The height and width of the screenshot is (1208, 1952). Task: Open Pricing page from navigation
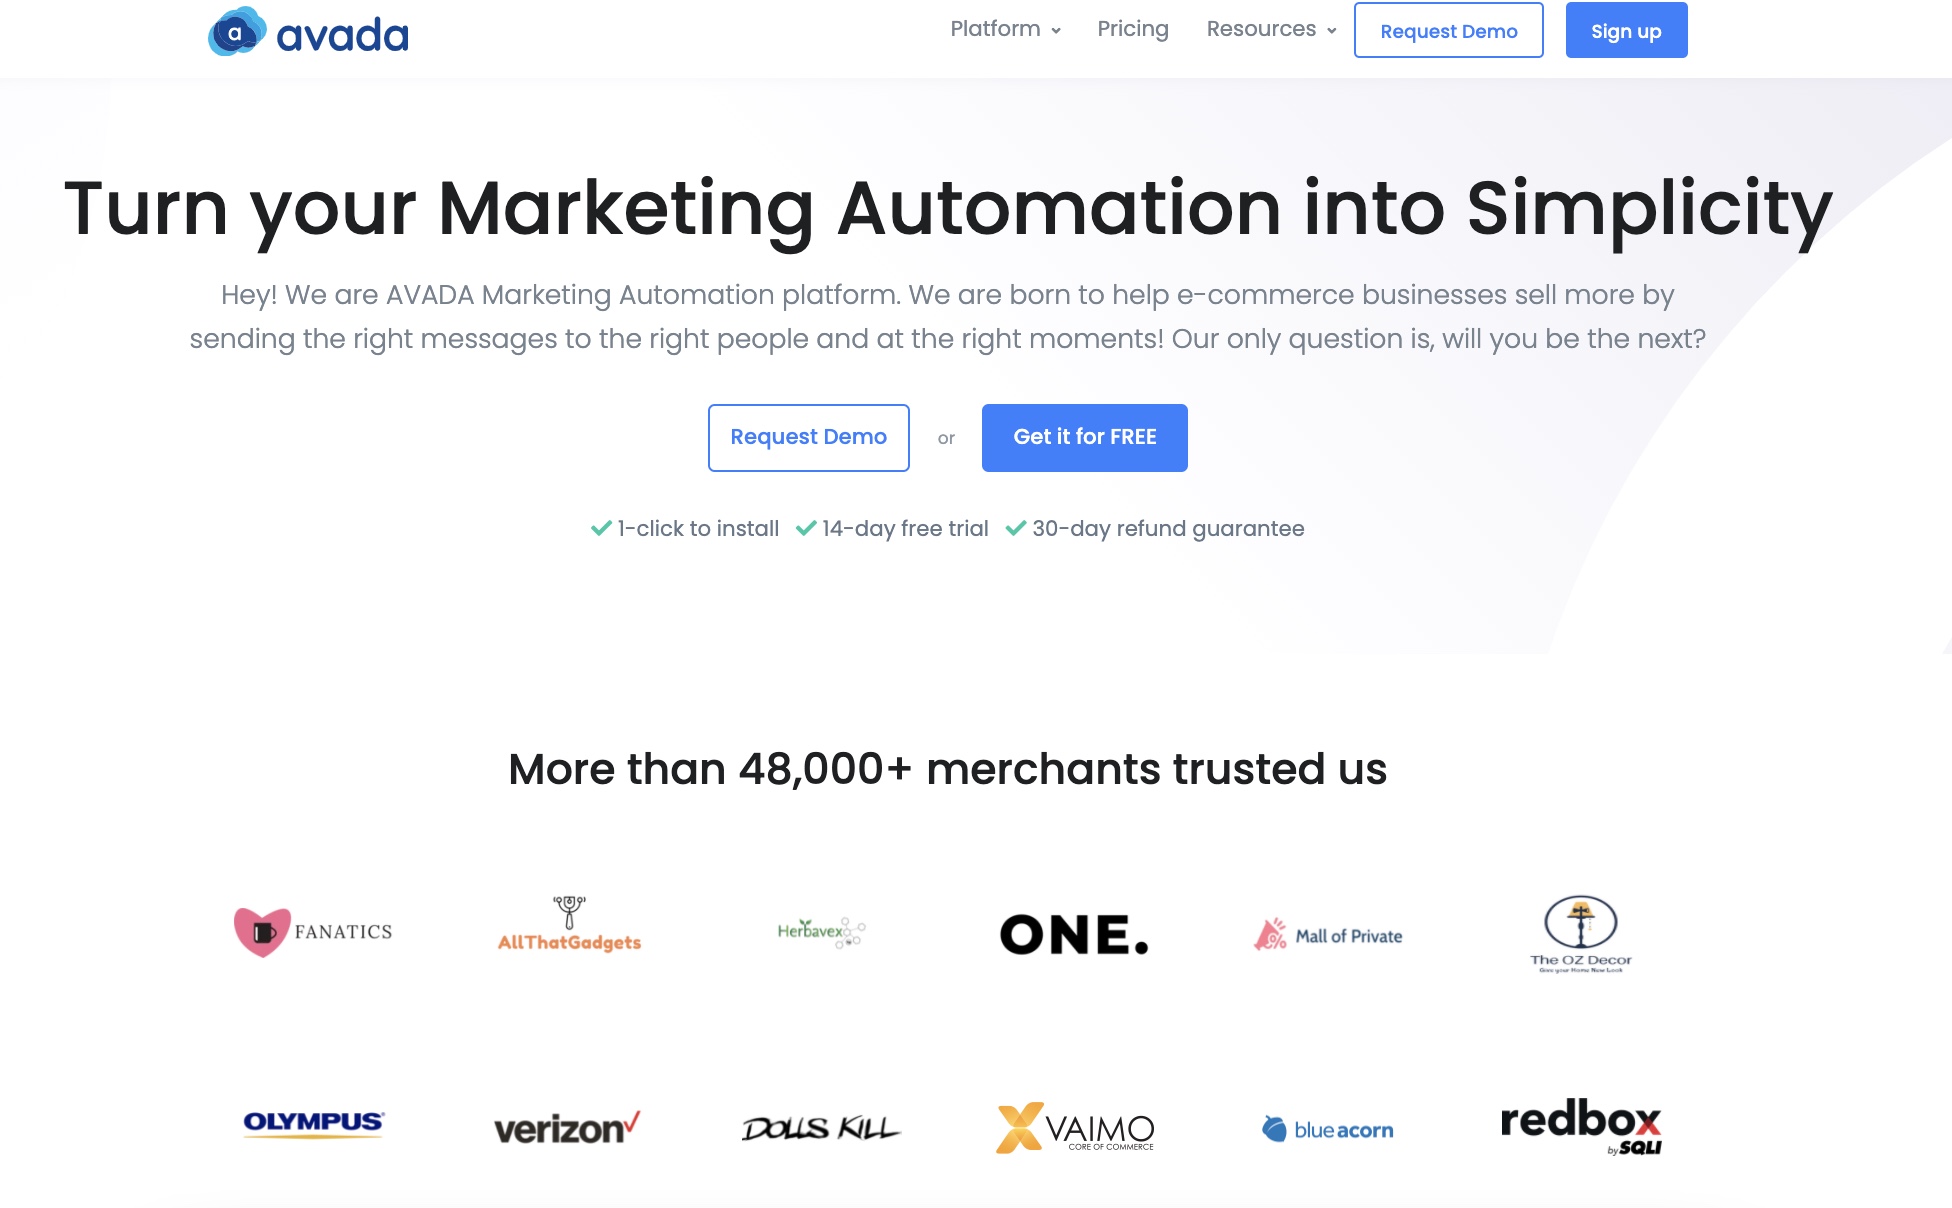click(x=1131, y=31)
